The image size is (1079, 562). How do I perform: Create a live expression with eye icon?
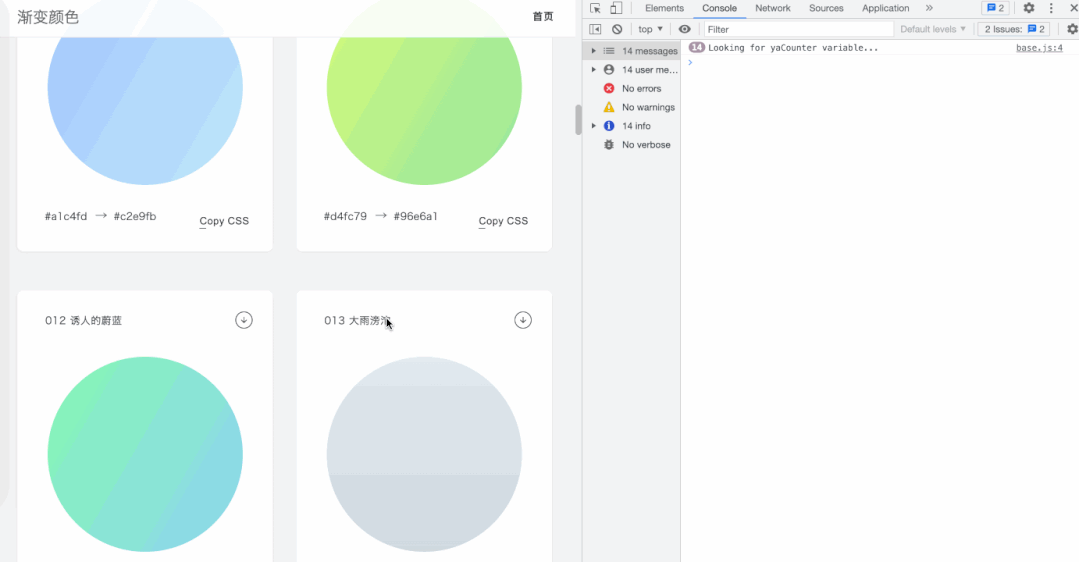684,29
